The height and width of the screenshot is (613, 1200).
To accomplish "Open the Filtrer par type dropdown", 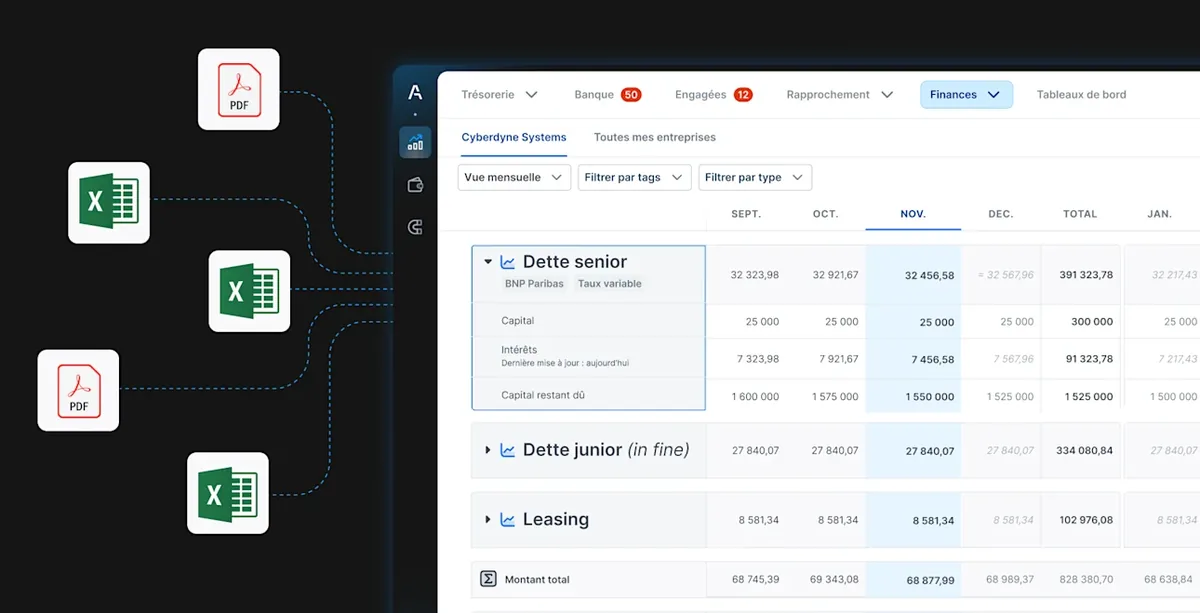I will [755, 177].
